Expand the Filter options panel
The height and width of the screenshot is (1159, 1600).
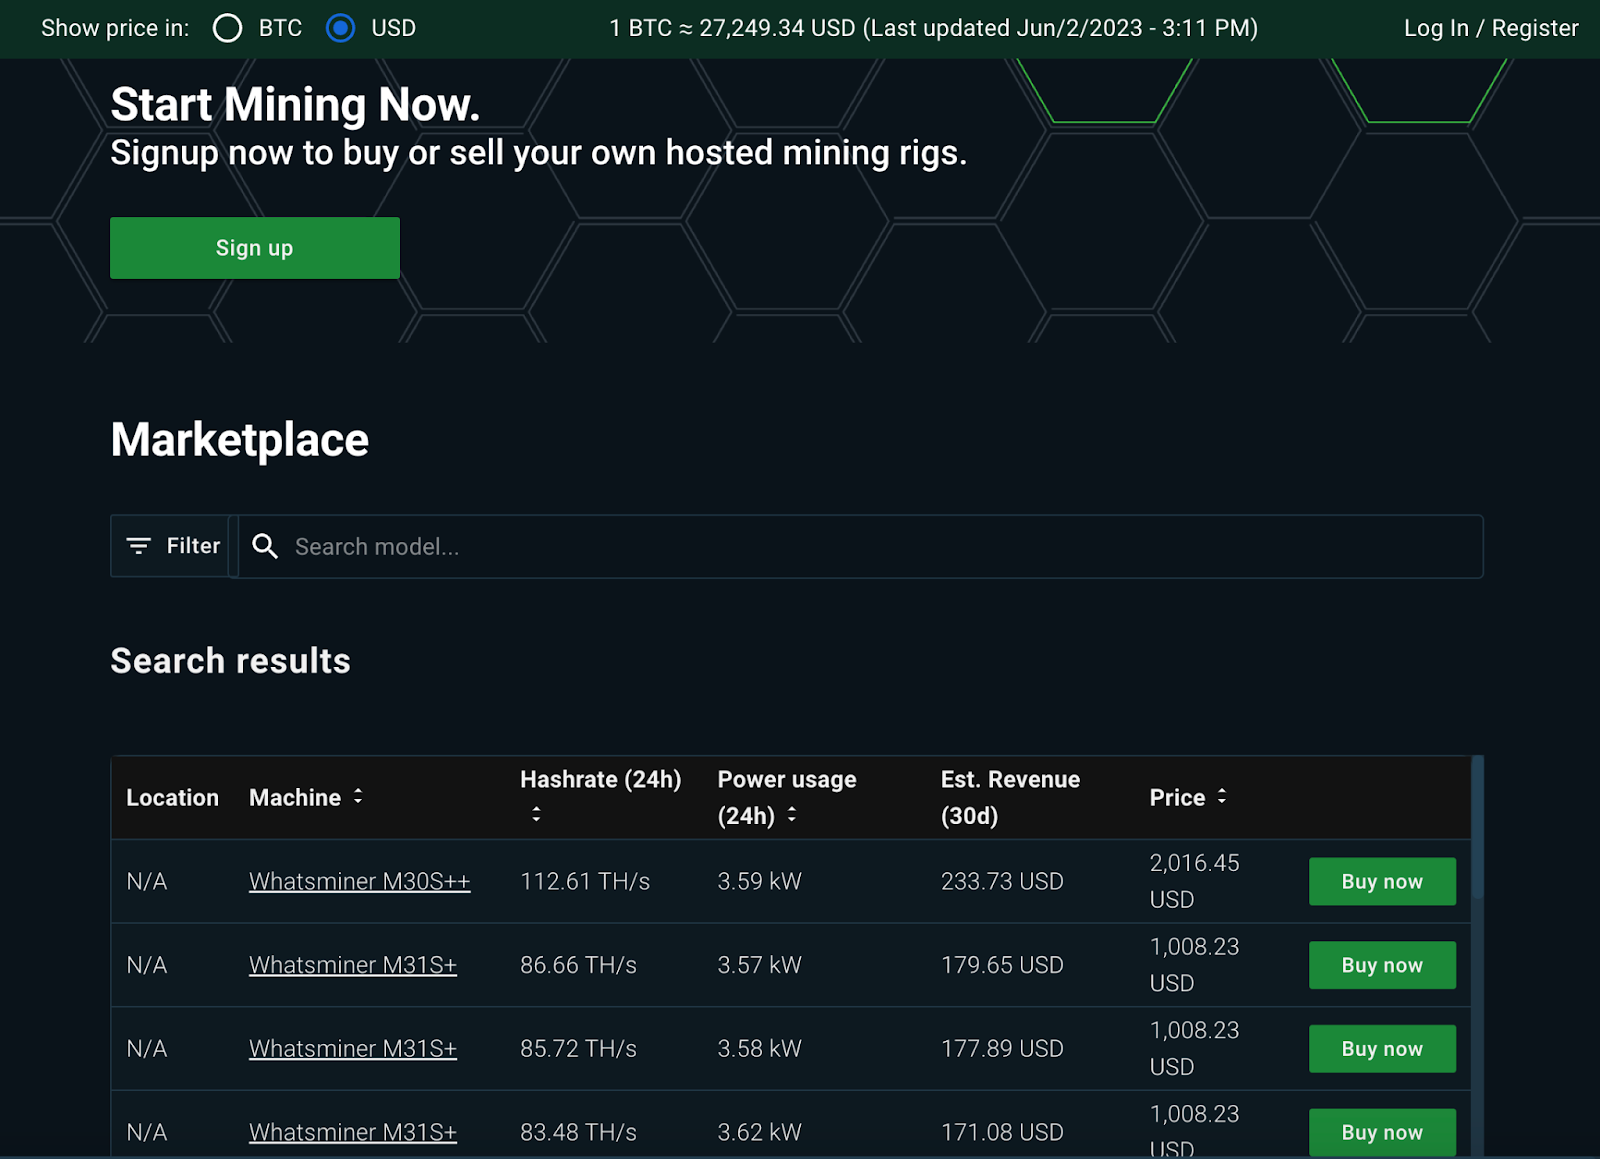170,546
